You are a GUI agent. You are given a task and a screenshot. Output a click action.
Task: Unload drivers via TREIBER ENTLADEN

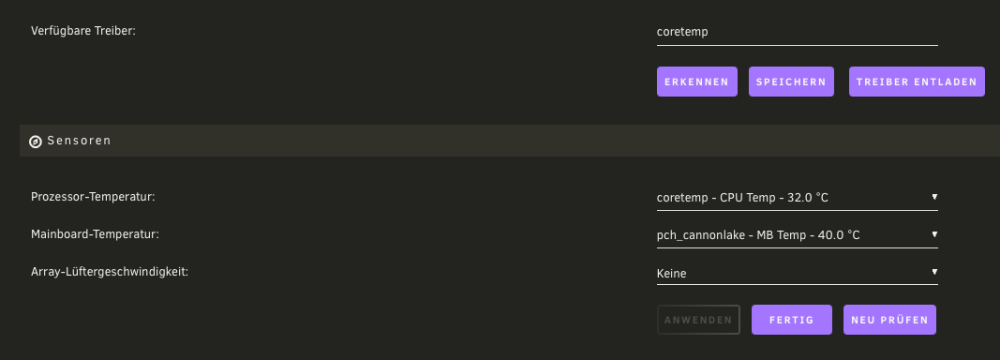[916, 82]
